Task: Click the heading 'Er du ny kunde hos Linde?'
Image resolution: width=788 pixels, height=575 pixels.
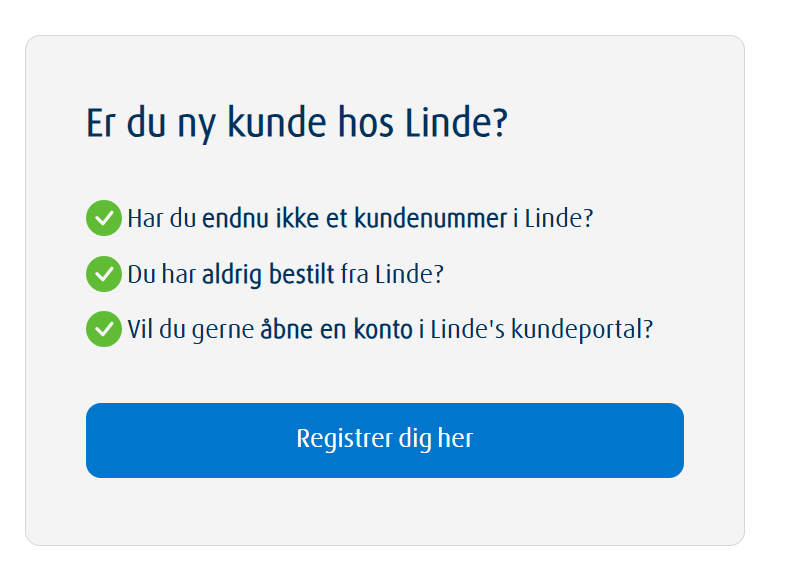Action: (x=297, y=124)
